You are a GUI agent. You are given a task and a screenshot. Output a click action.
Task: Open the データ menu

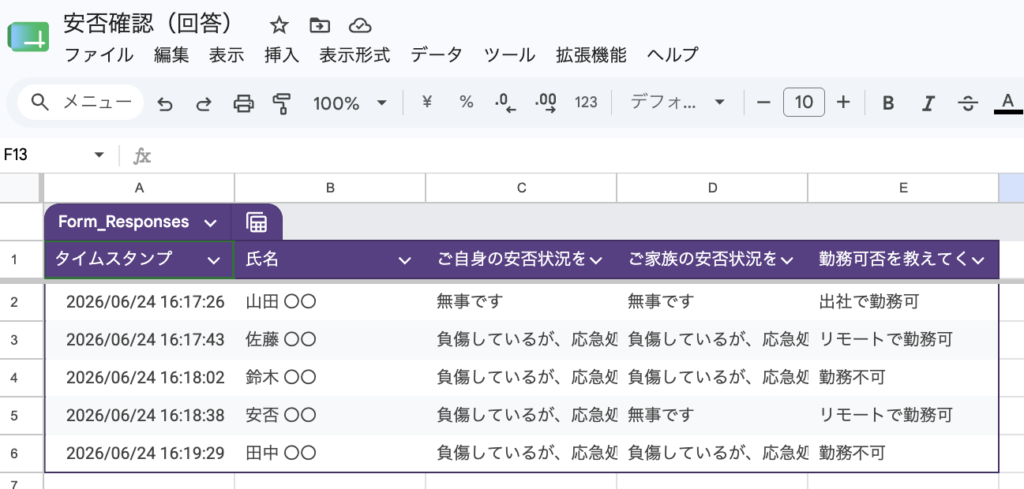(x=436, y=55)
